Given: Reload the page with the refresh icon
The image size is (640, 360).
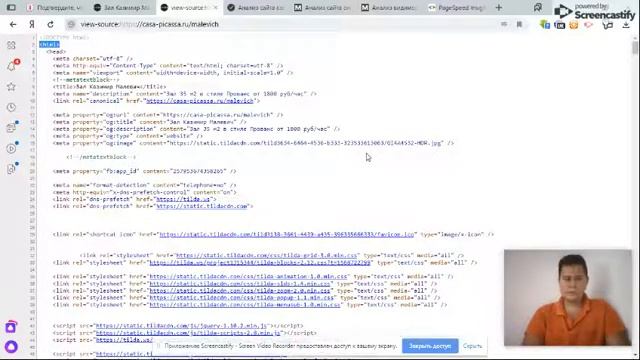Looking at the screenshot, I should (x=50, y=24).
